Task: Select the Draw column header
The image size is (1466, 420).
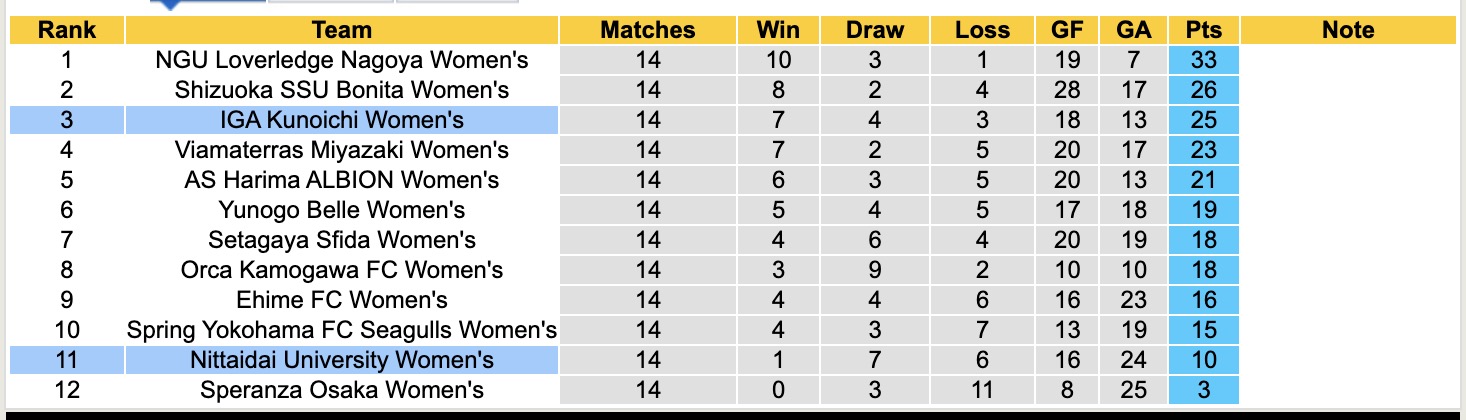Action: tap(874, 30)
